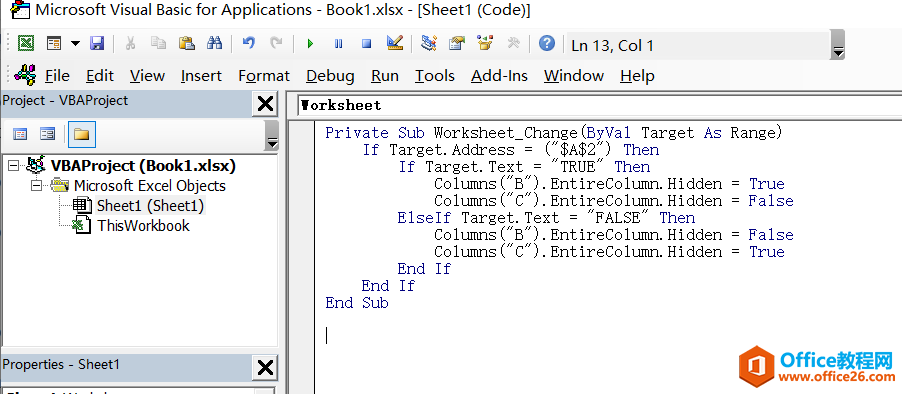Select Sheet1 (Sheet1) in project tree
Viewport: 902px width, 394px height.
[x=150, y=205]
